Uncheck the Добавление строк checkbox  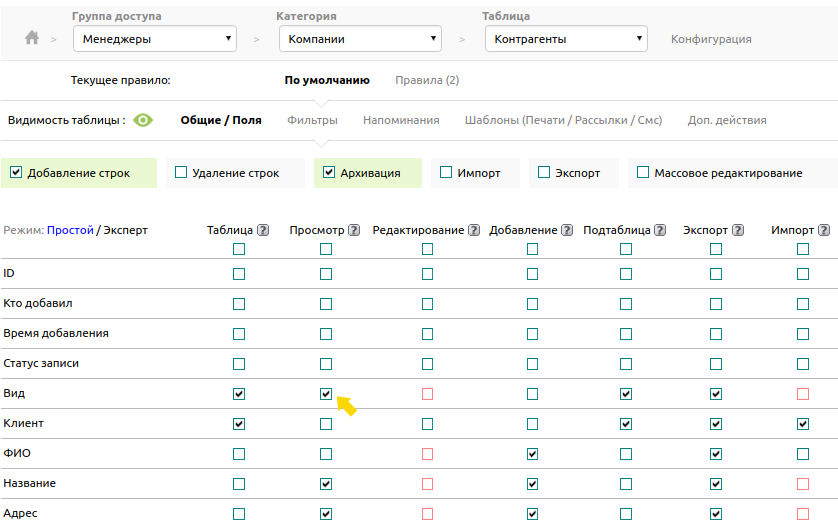(x=16, y=173)
